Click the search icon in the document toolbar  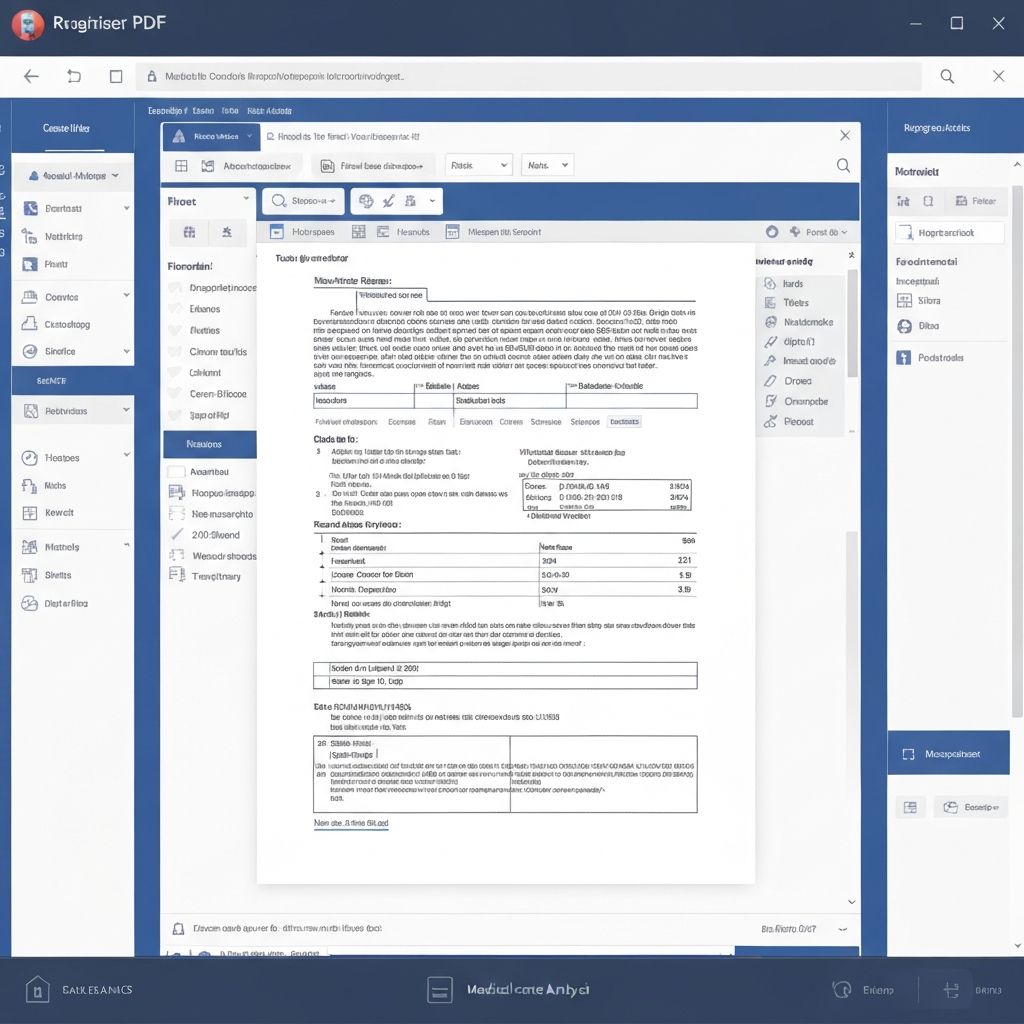pyautogui.click(x=843, y=166)
